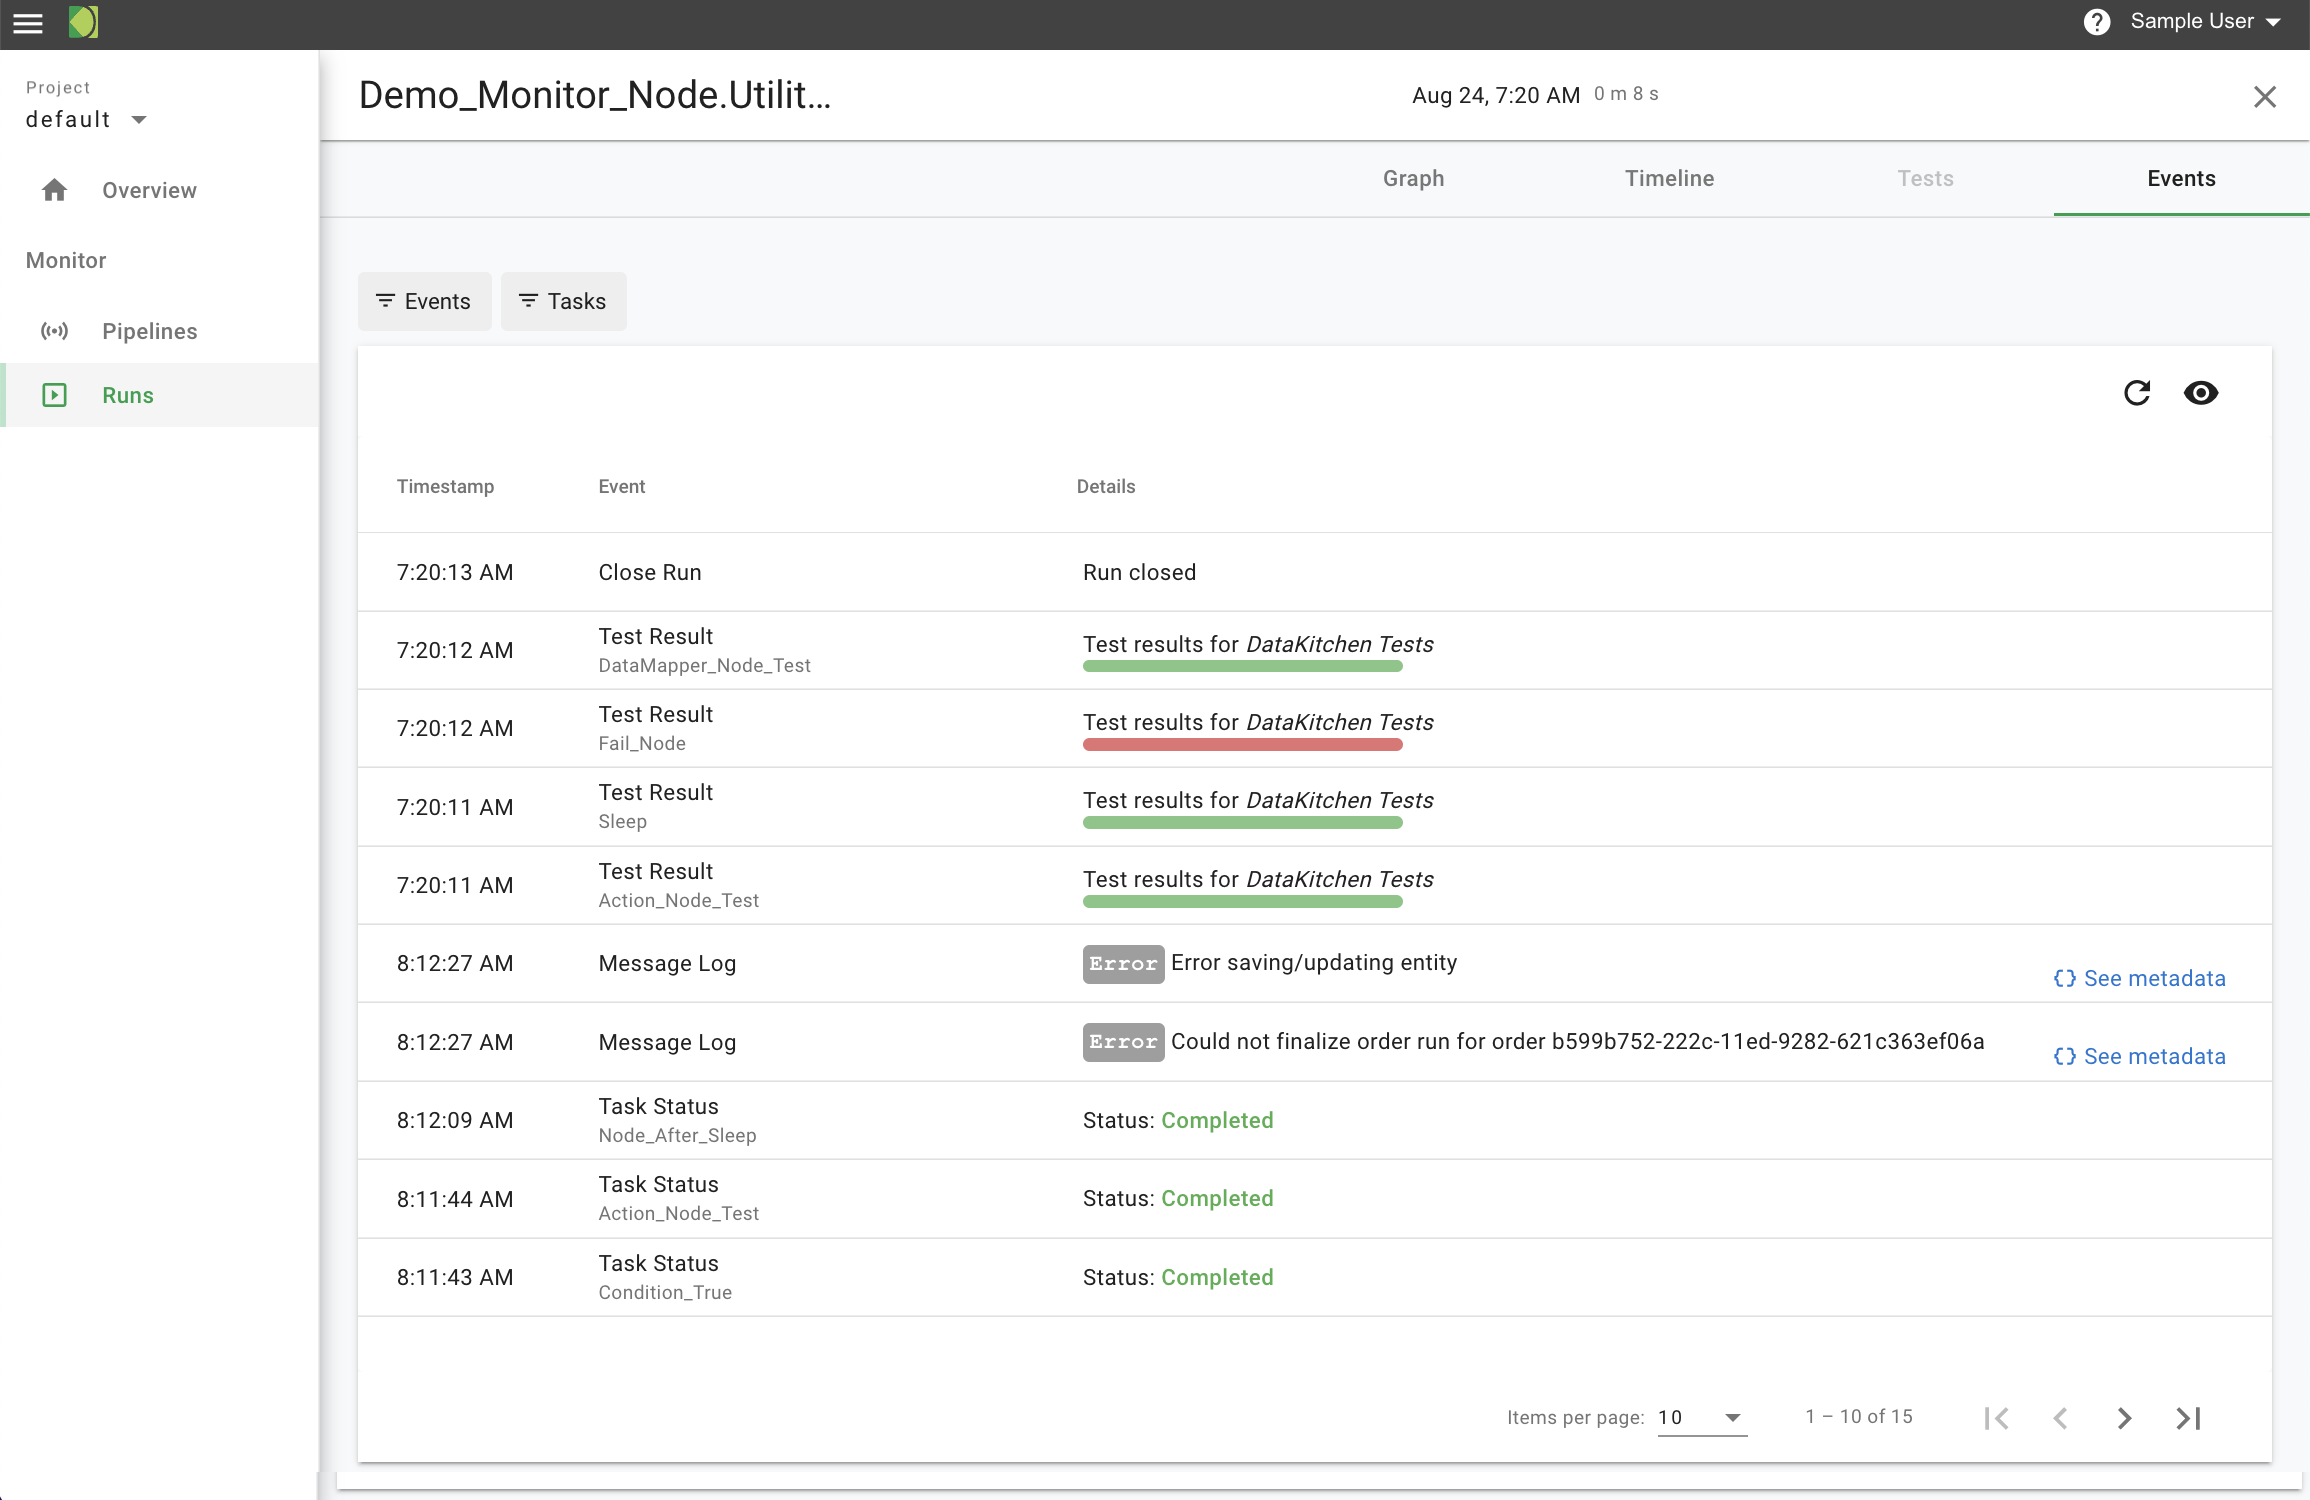Toggle the Events filter chip
Screen dimensions: 2310x1500
424,301
